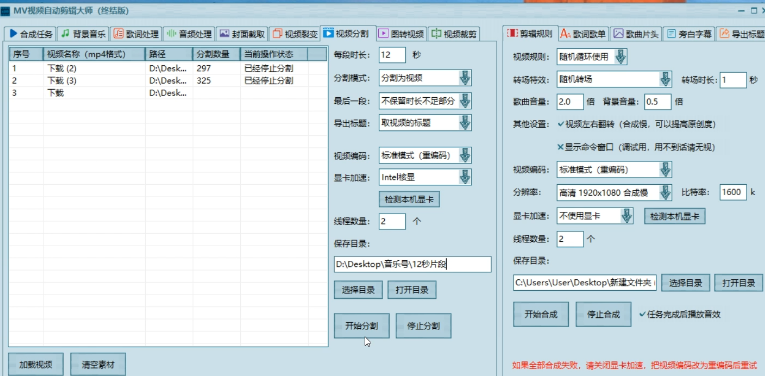Image resolution: width=765 pixels, height=376 pixels.
Task: Click the save path field C:\Users\User\Desktop\新建文件夹
Action: click(585, 282)
